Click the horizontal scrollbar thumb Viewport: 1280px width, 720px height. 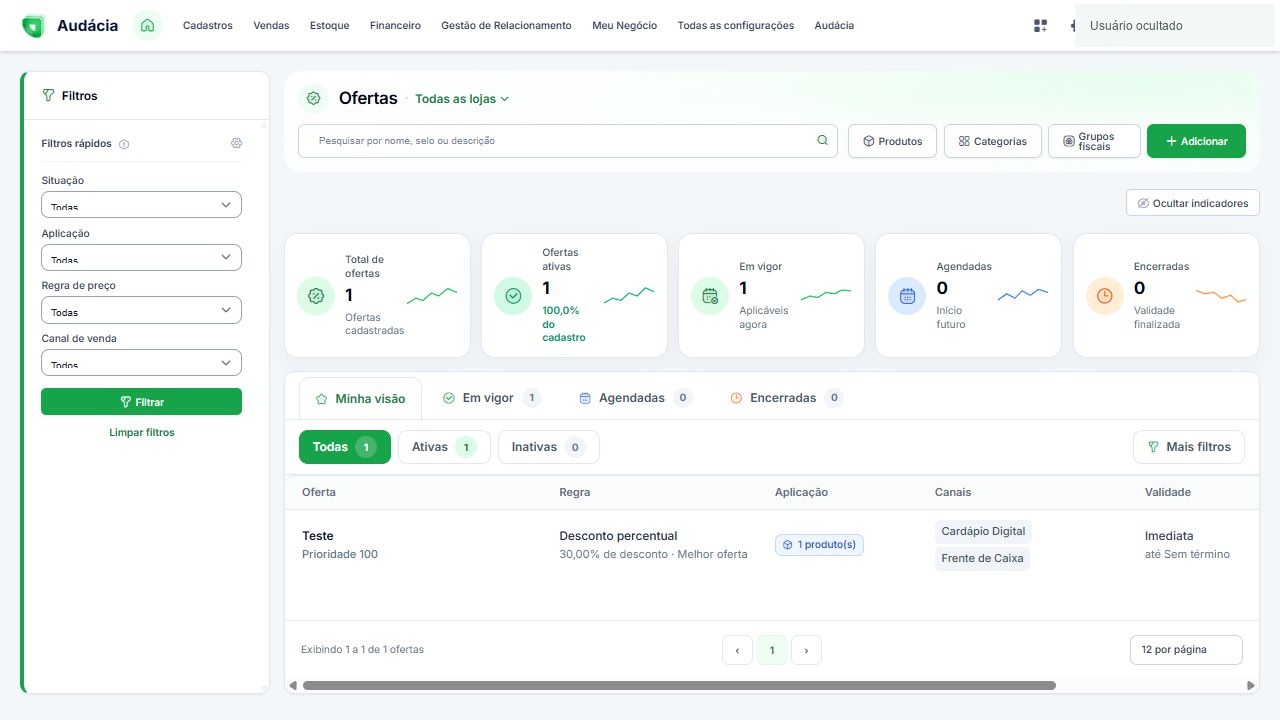tap(679, 686)
